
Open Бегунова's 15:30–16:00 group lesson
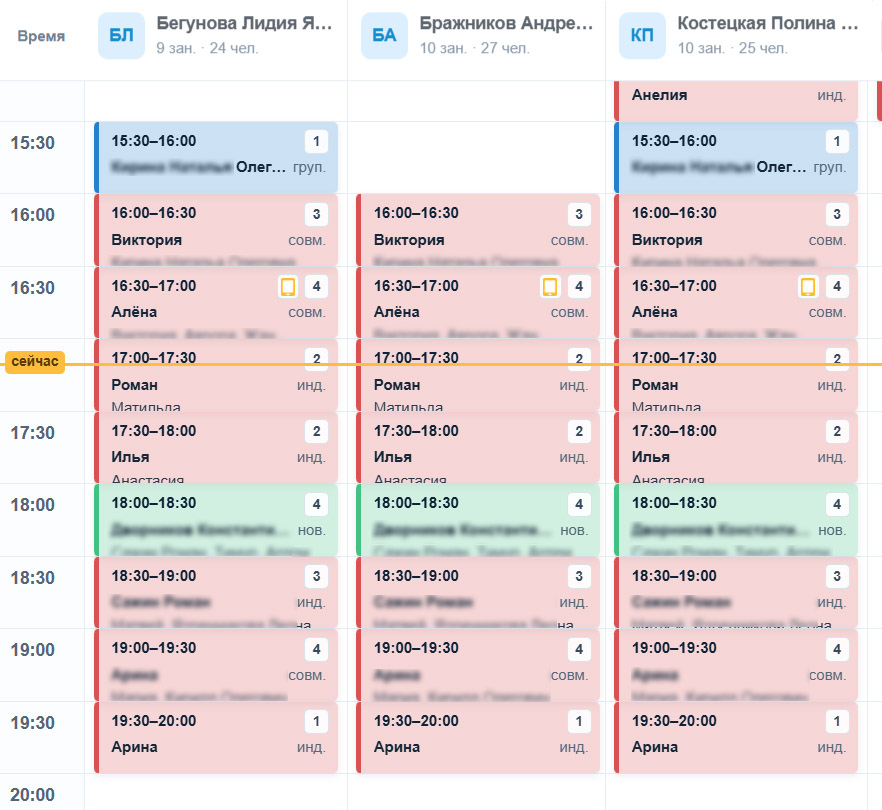[216, 158]
